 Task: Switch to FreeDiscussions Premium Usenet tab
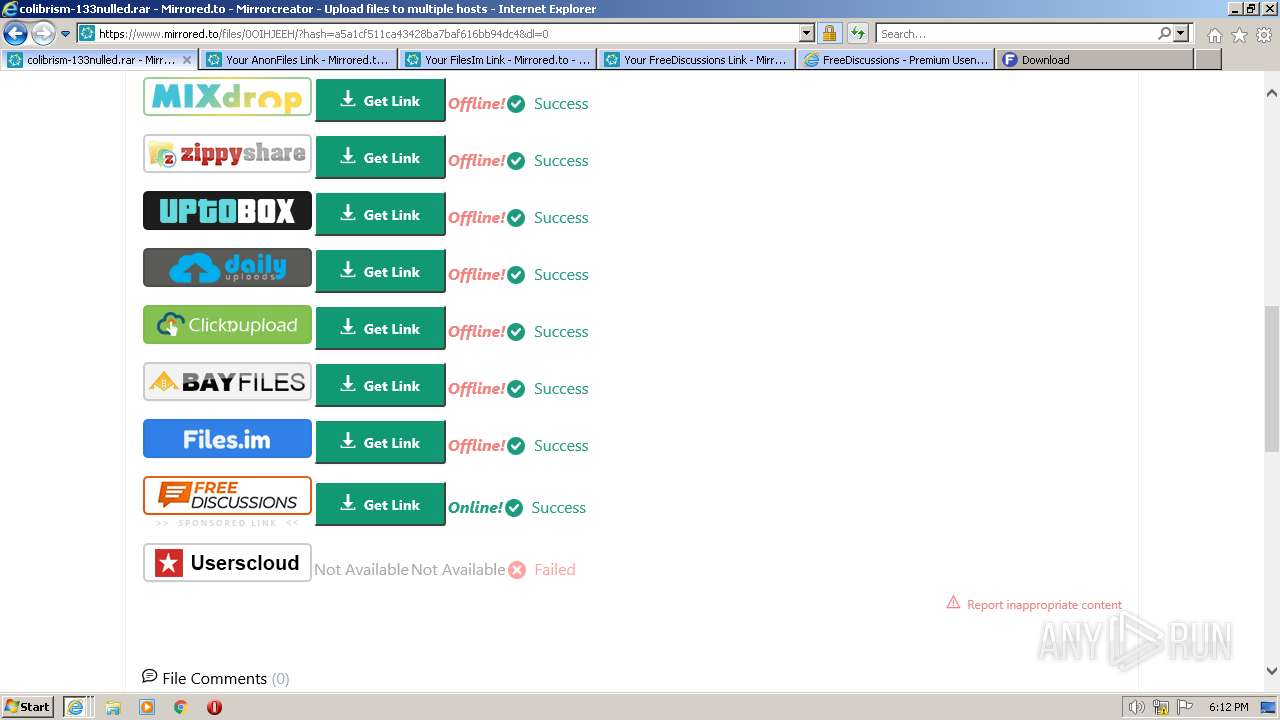coord(896,60)
